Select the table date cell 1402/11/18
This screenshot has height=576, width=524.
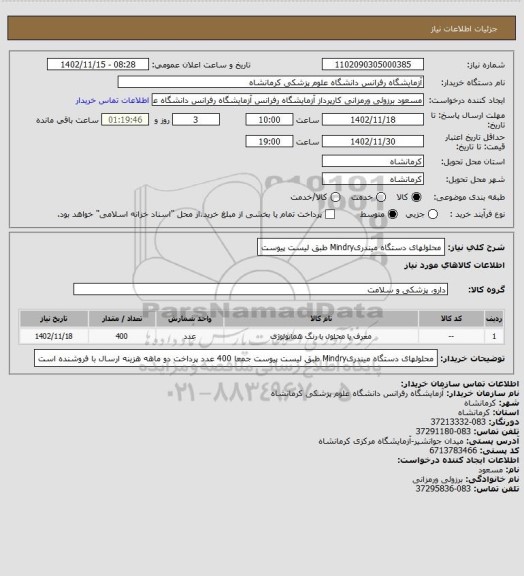point(54,336)
